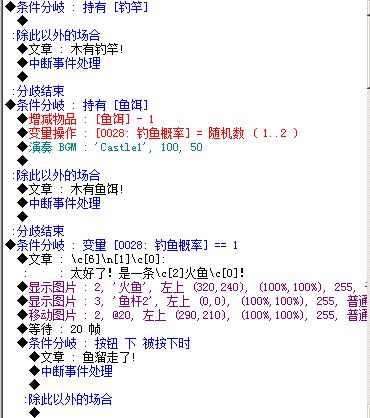Click 分歧结束 just above 条件分歧 变量 钓鱼概率
Image resolution: width=370 pixels, height=418 pixels.
(38, 231)
